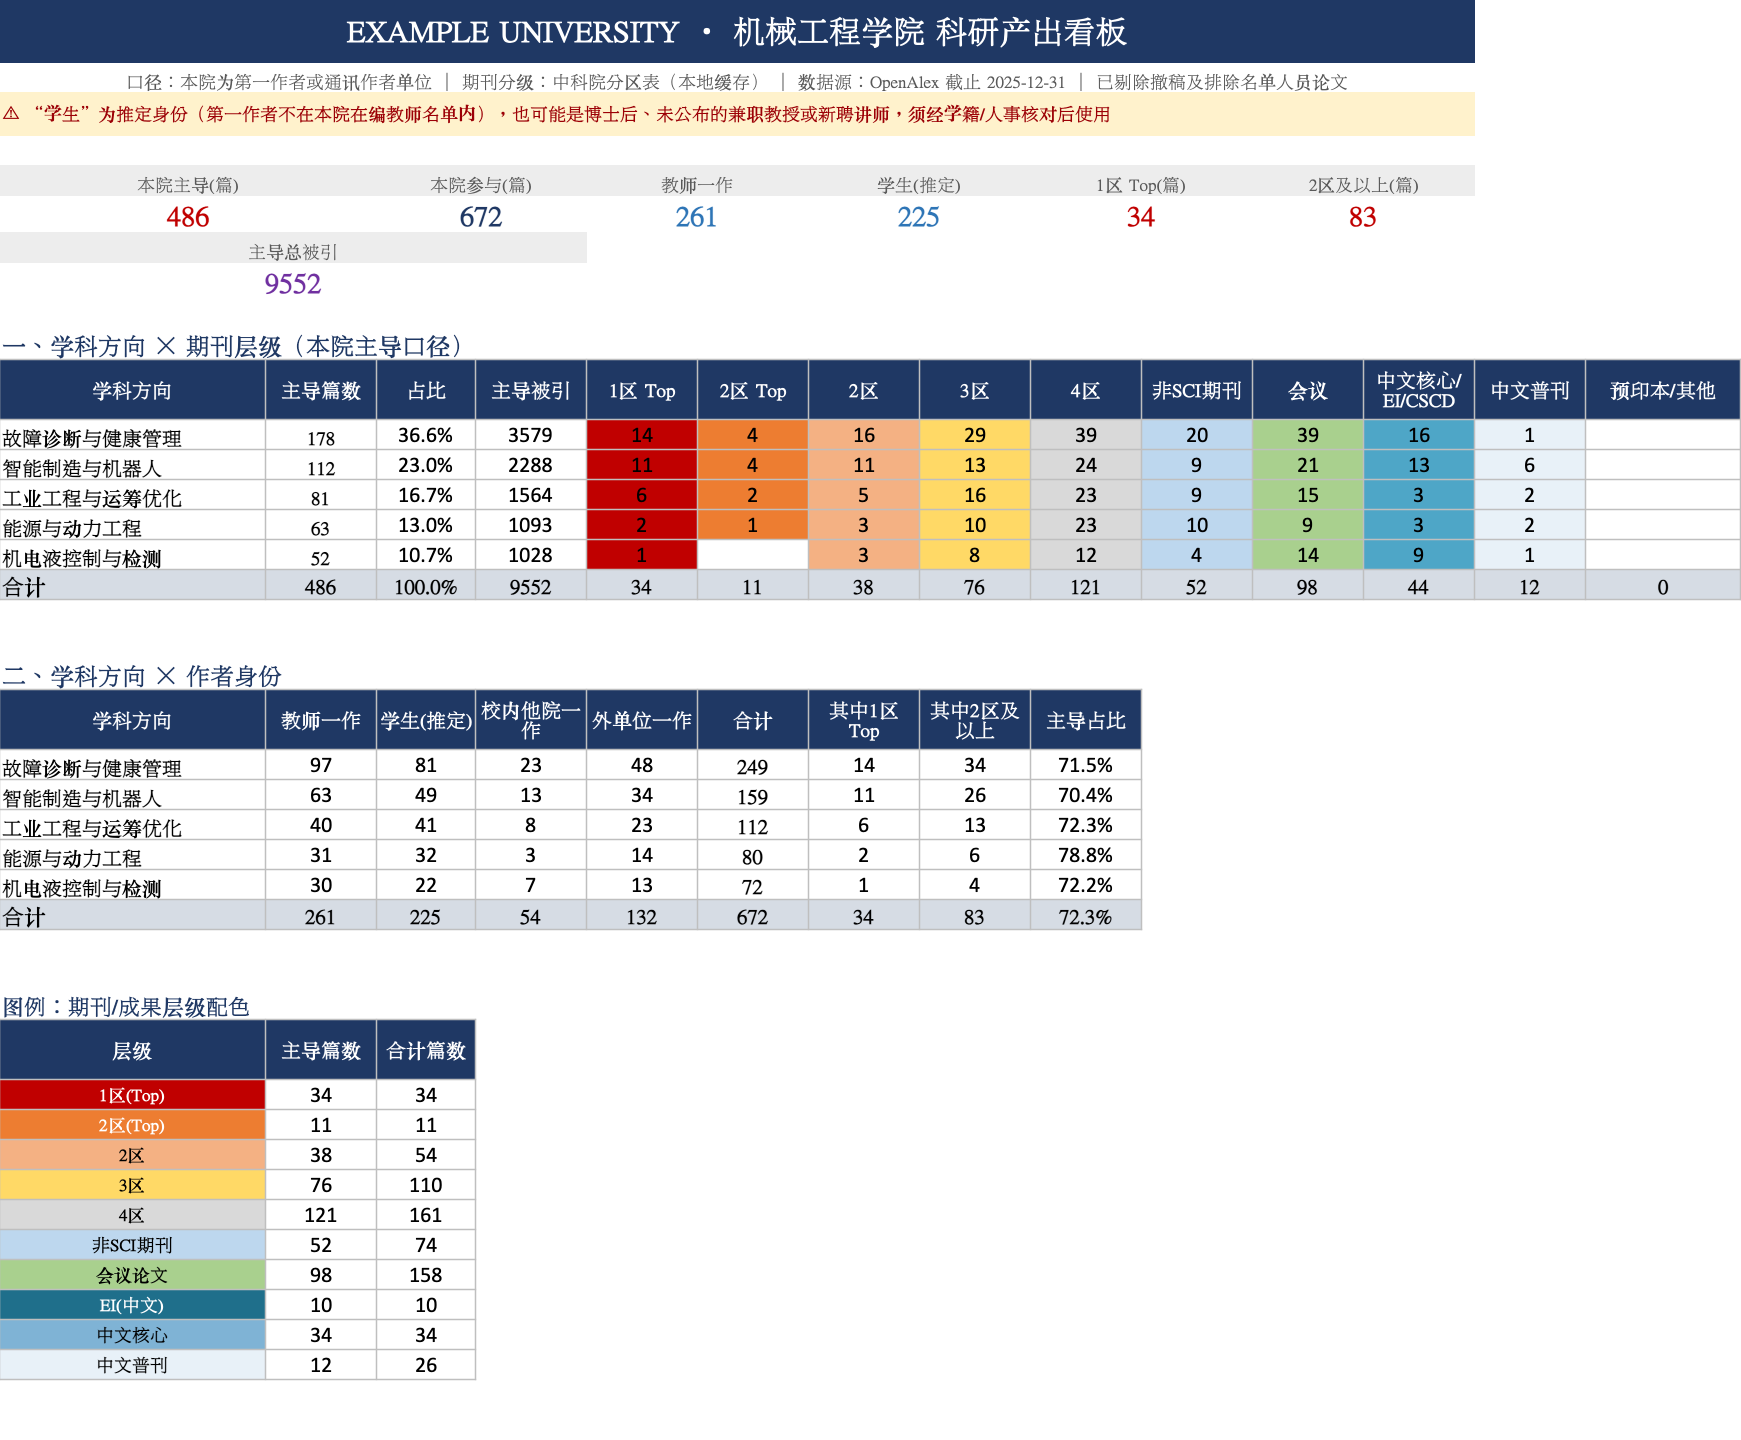Select the 36.6% share cell

[426, 435]
